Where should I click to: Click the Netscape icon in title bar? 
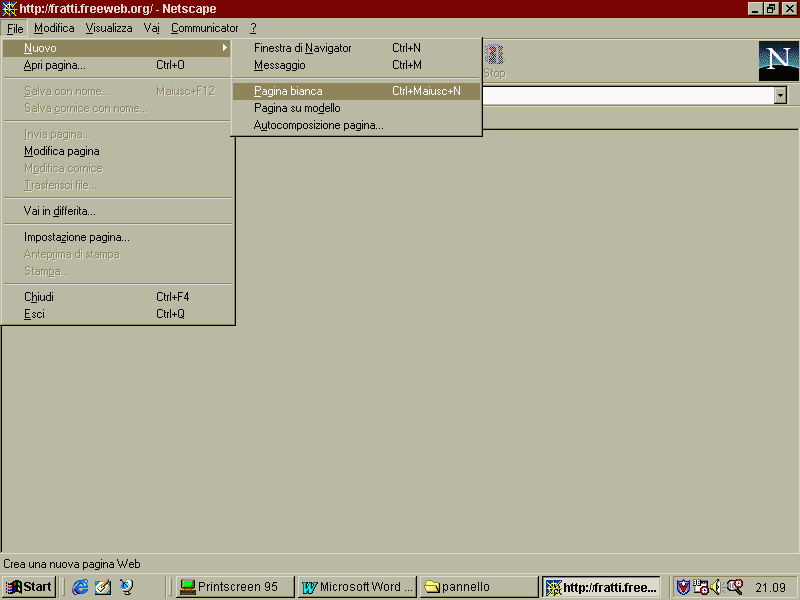[9, 9]
